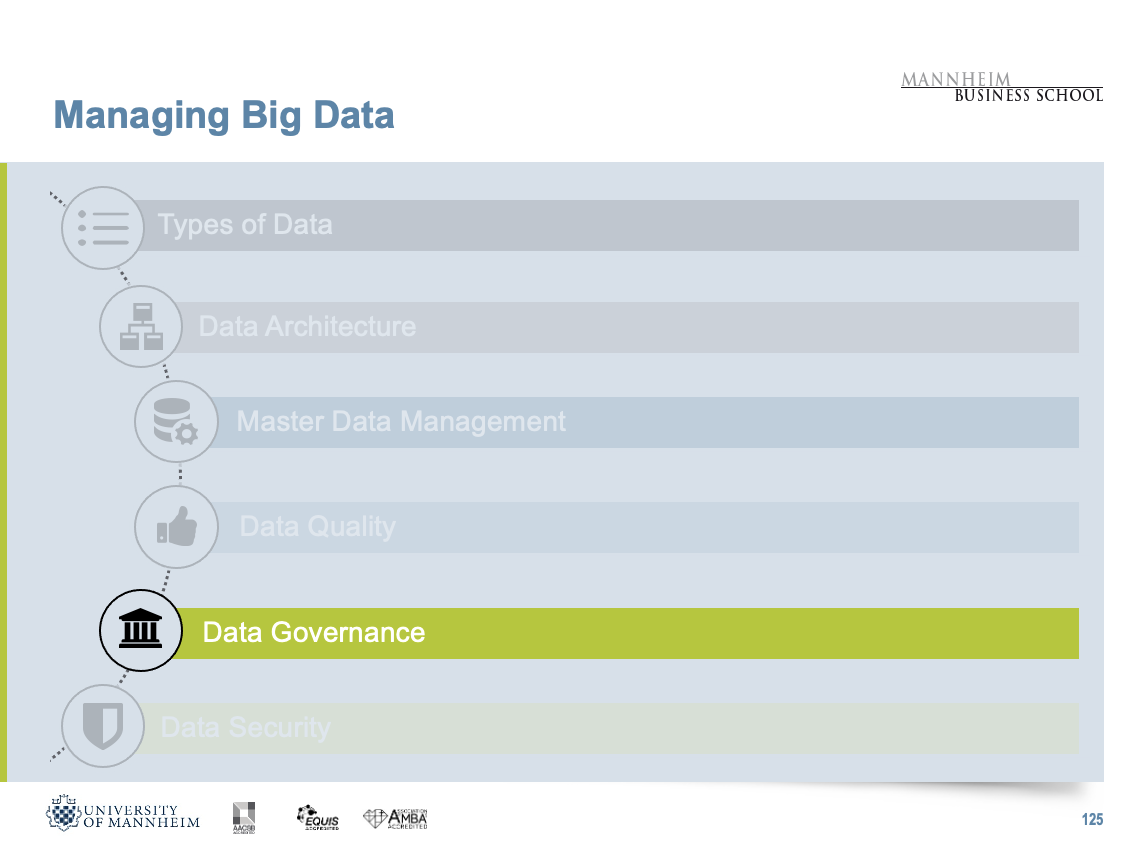Select the bank building Data Governance icon
Image resolution: width=1140 pixels, height=856 pixels.
[x=141, y=631]
